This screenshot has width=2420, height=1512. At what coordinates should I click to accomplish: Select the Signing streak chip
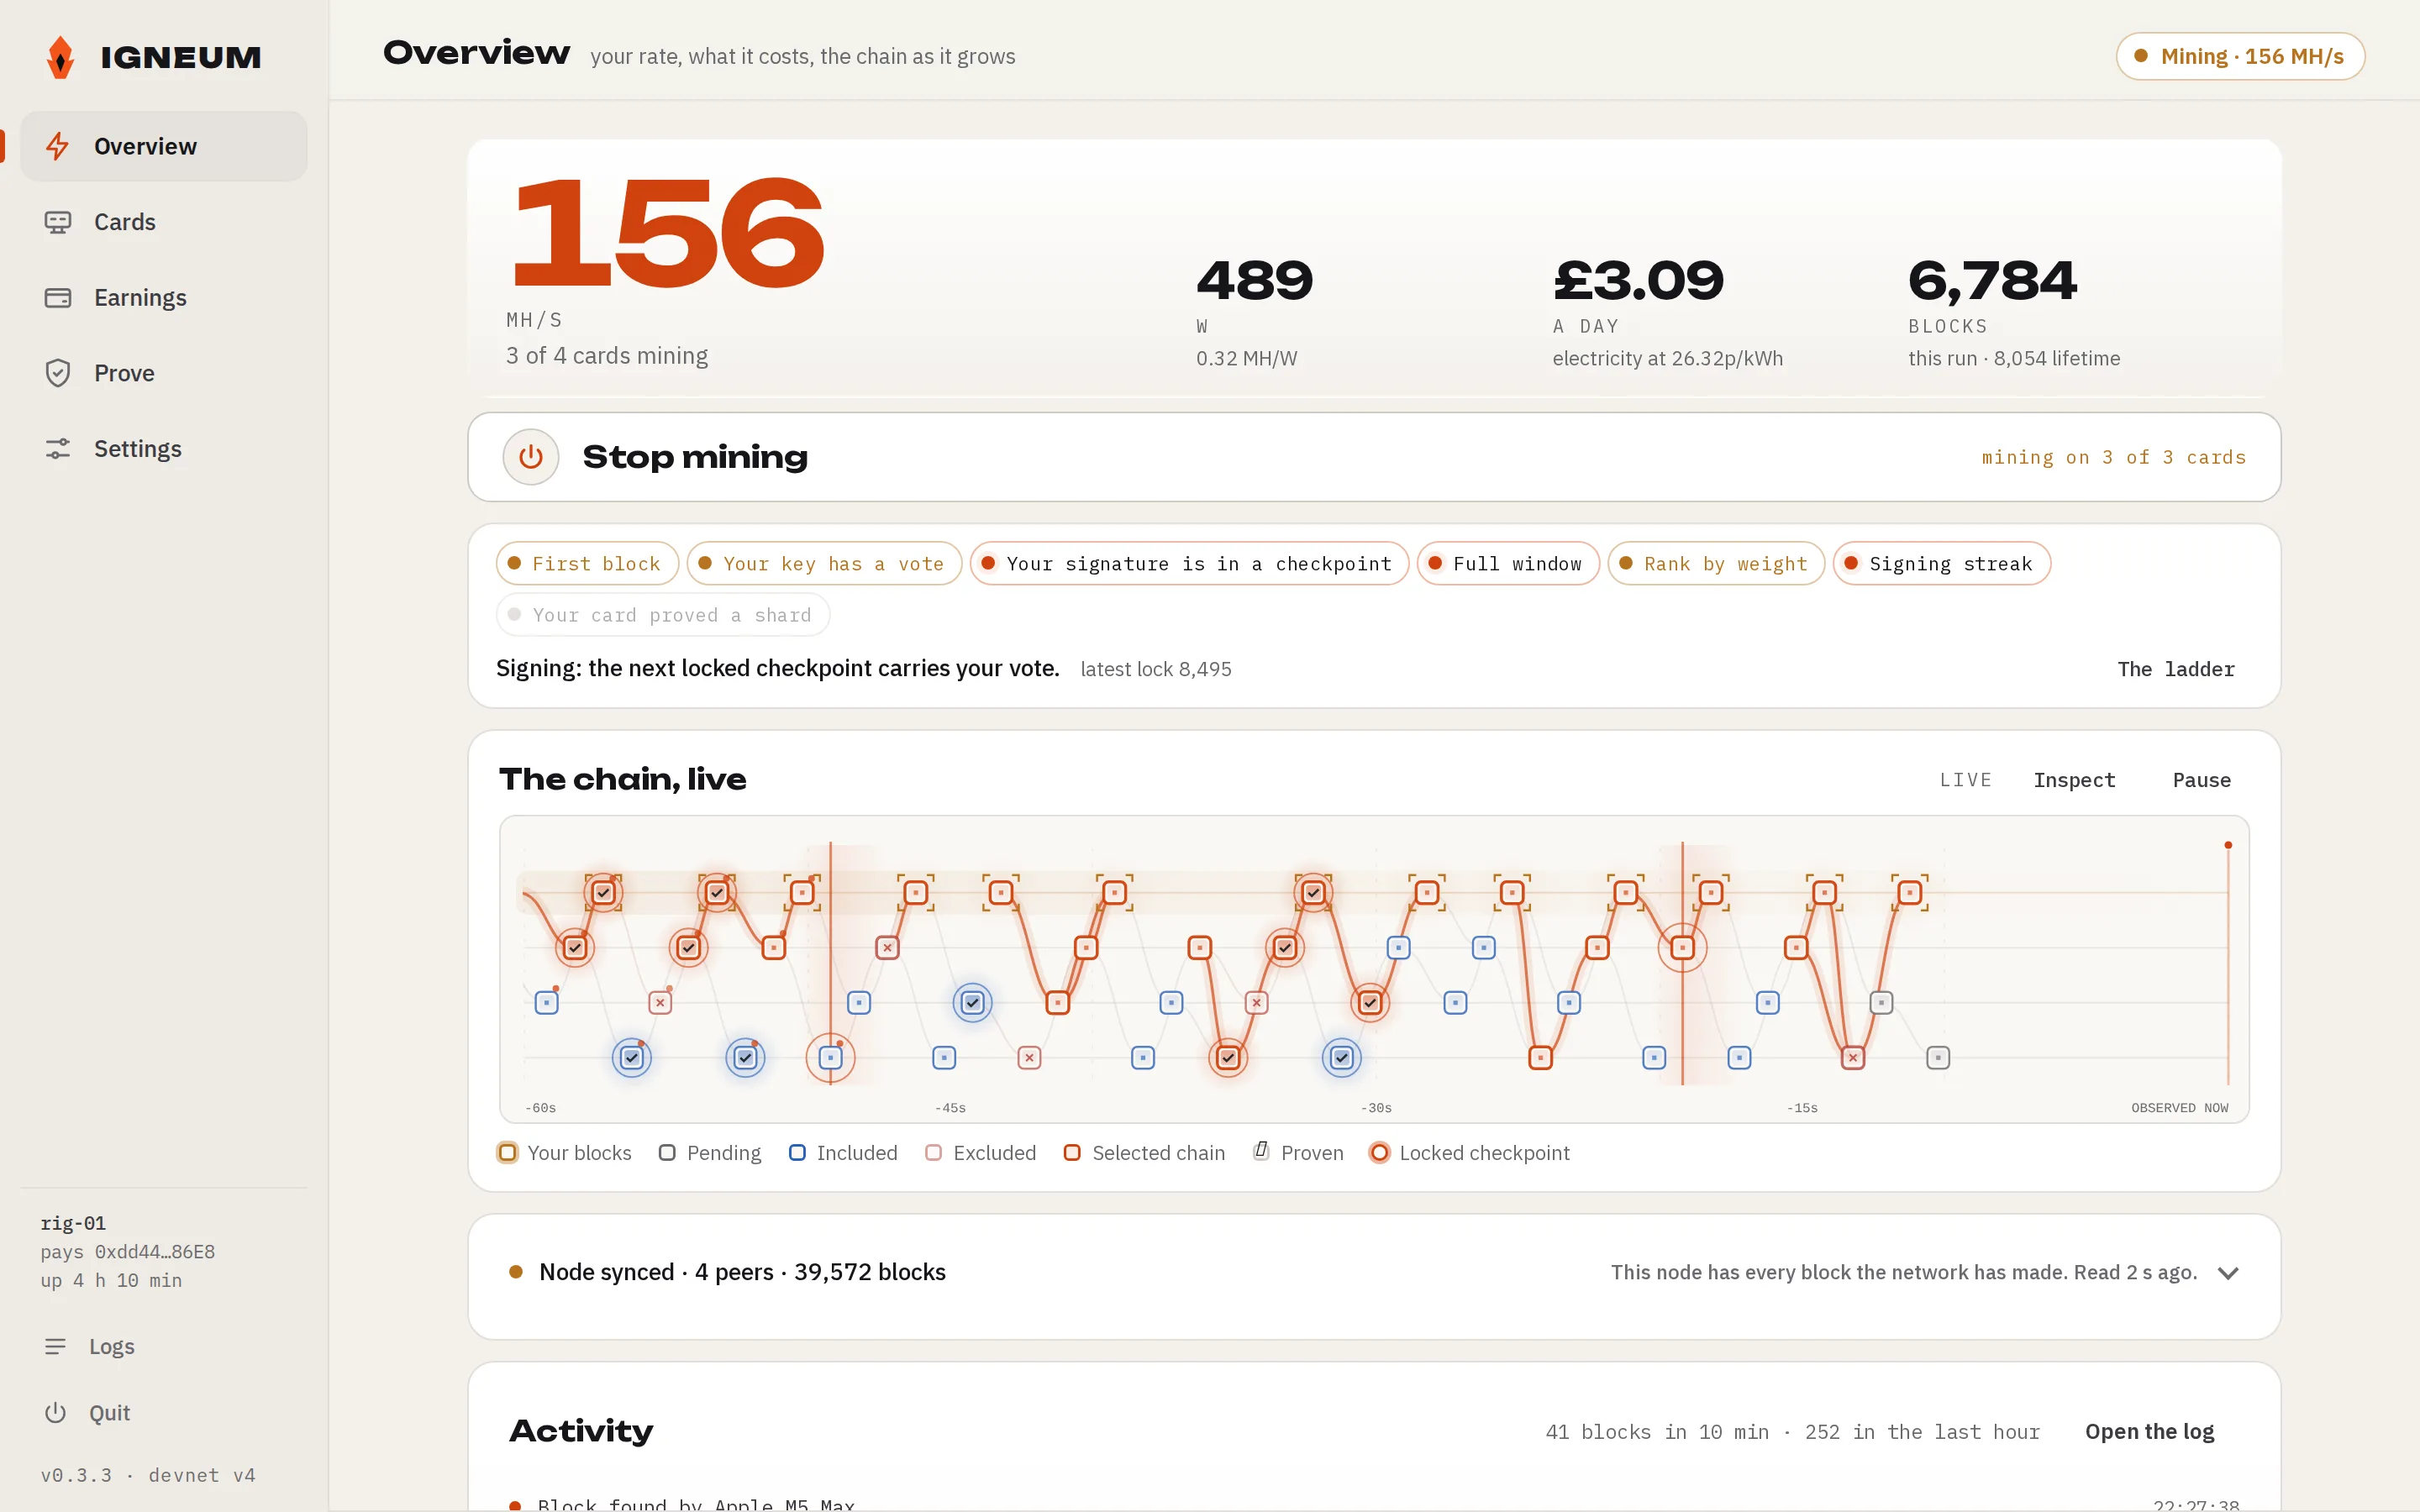tap(1942, 564)
